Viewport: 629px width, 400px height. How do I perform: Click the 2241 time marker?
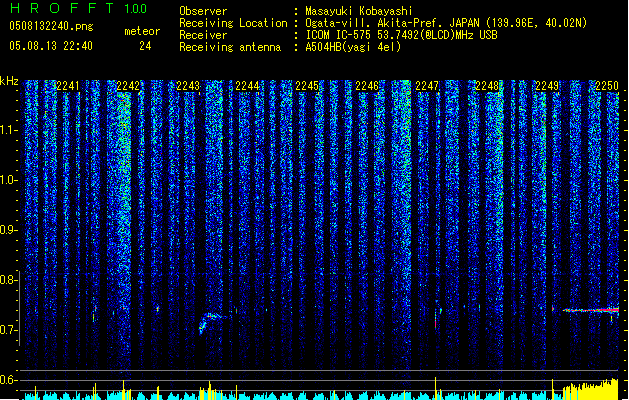click(68, 86)
